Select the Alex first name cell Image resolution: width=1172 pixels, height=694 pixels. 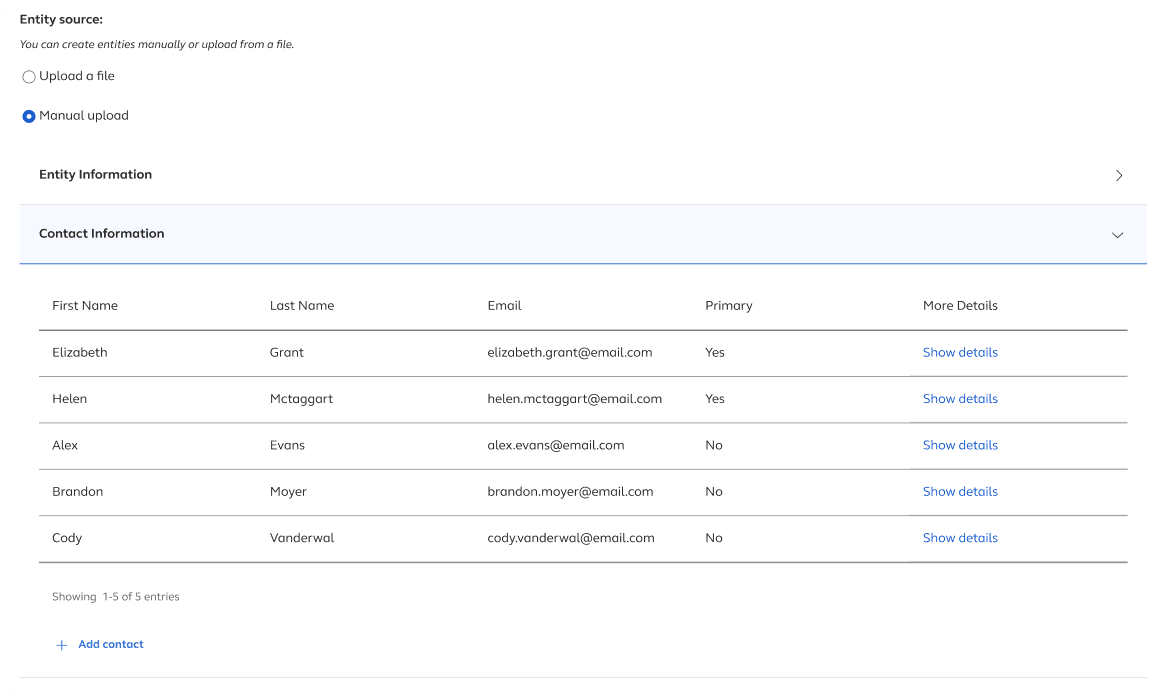coord(65,445)
